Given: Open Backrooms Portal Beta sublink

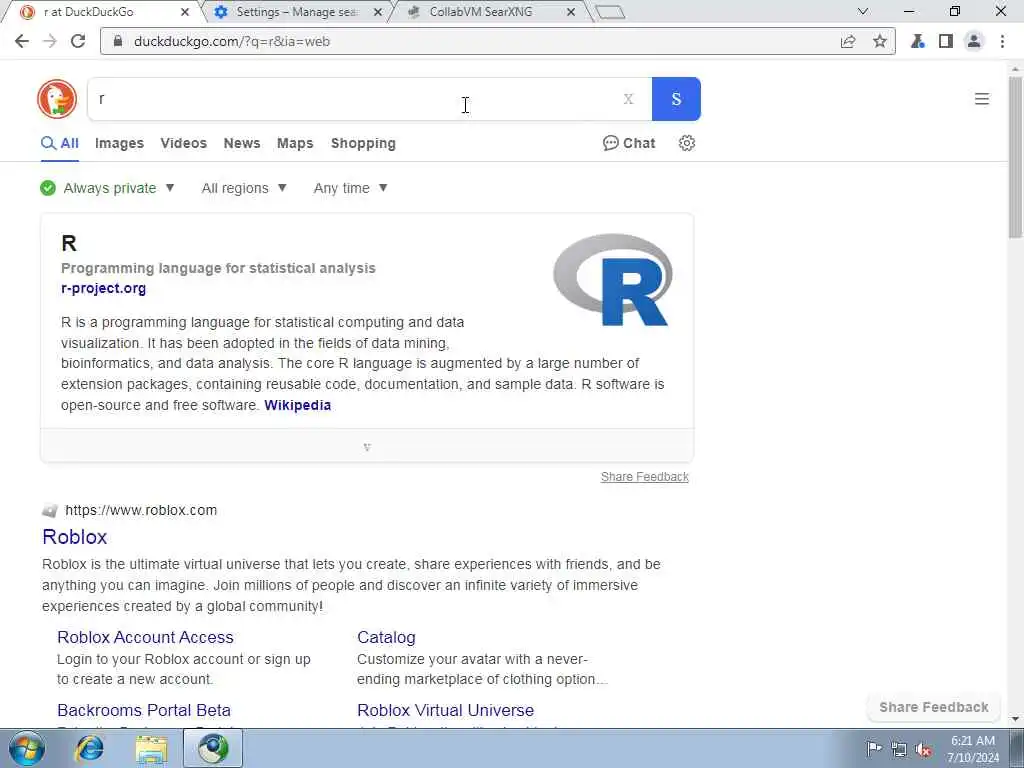Looking at the screenshot, I should click(x=144, y=710).
